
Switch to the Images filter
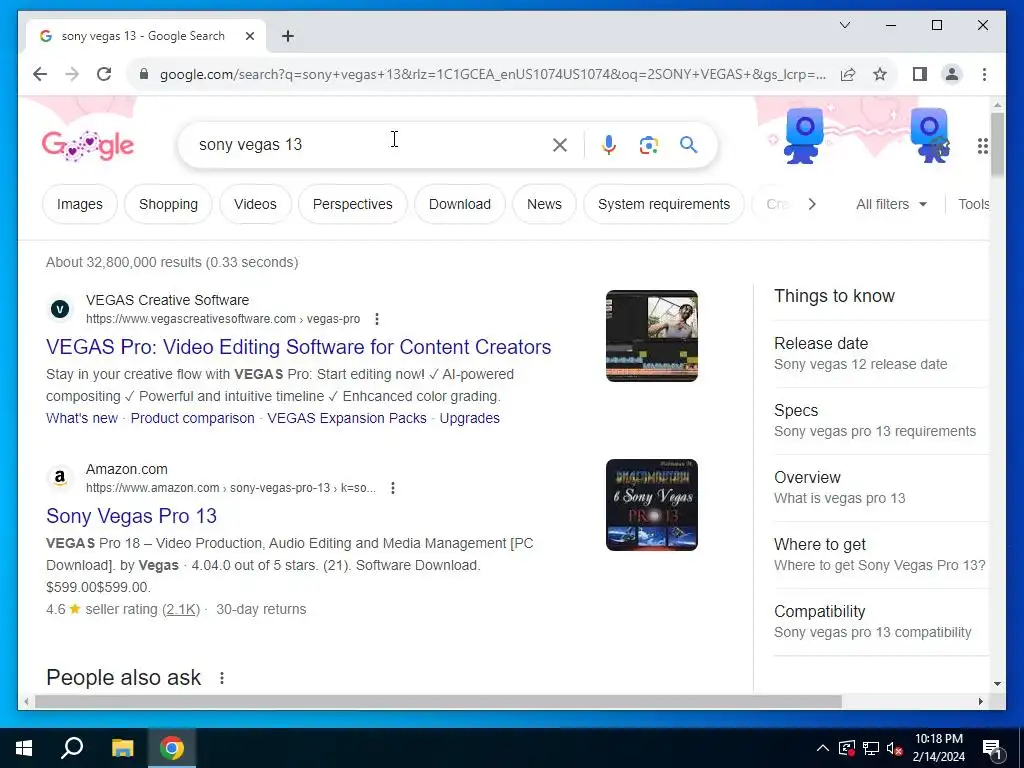pos(80,204)
